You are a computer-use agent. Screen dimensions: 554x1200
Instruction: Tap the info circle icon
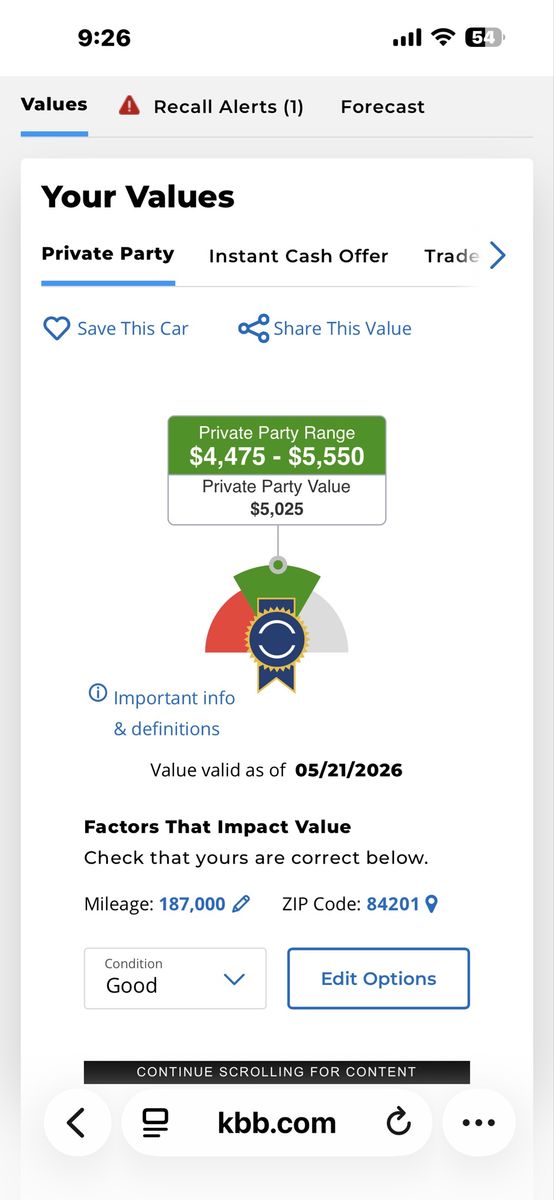pyautogui.click(x=98, y=693)
